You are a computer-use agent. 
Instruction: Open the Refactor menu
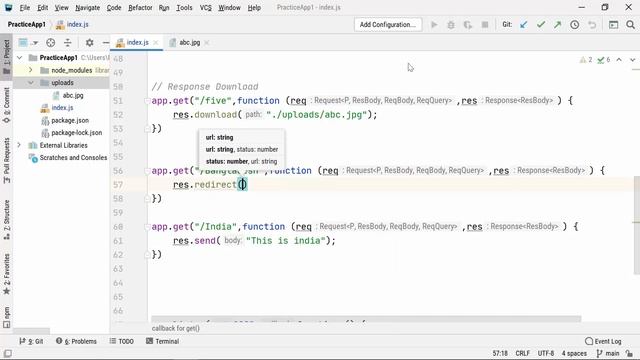[140, 8]
